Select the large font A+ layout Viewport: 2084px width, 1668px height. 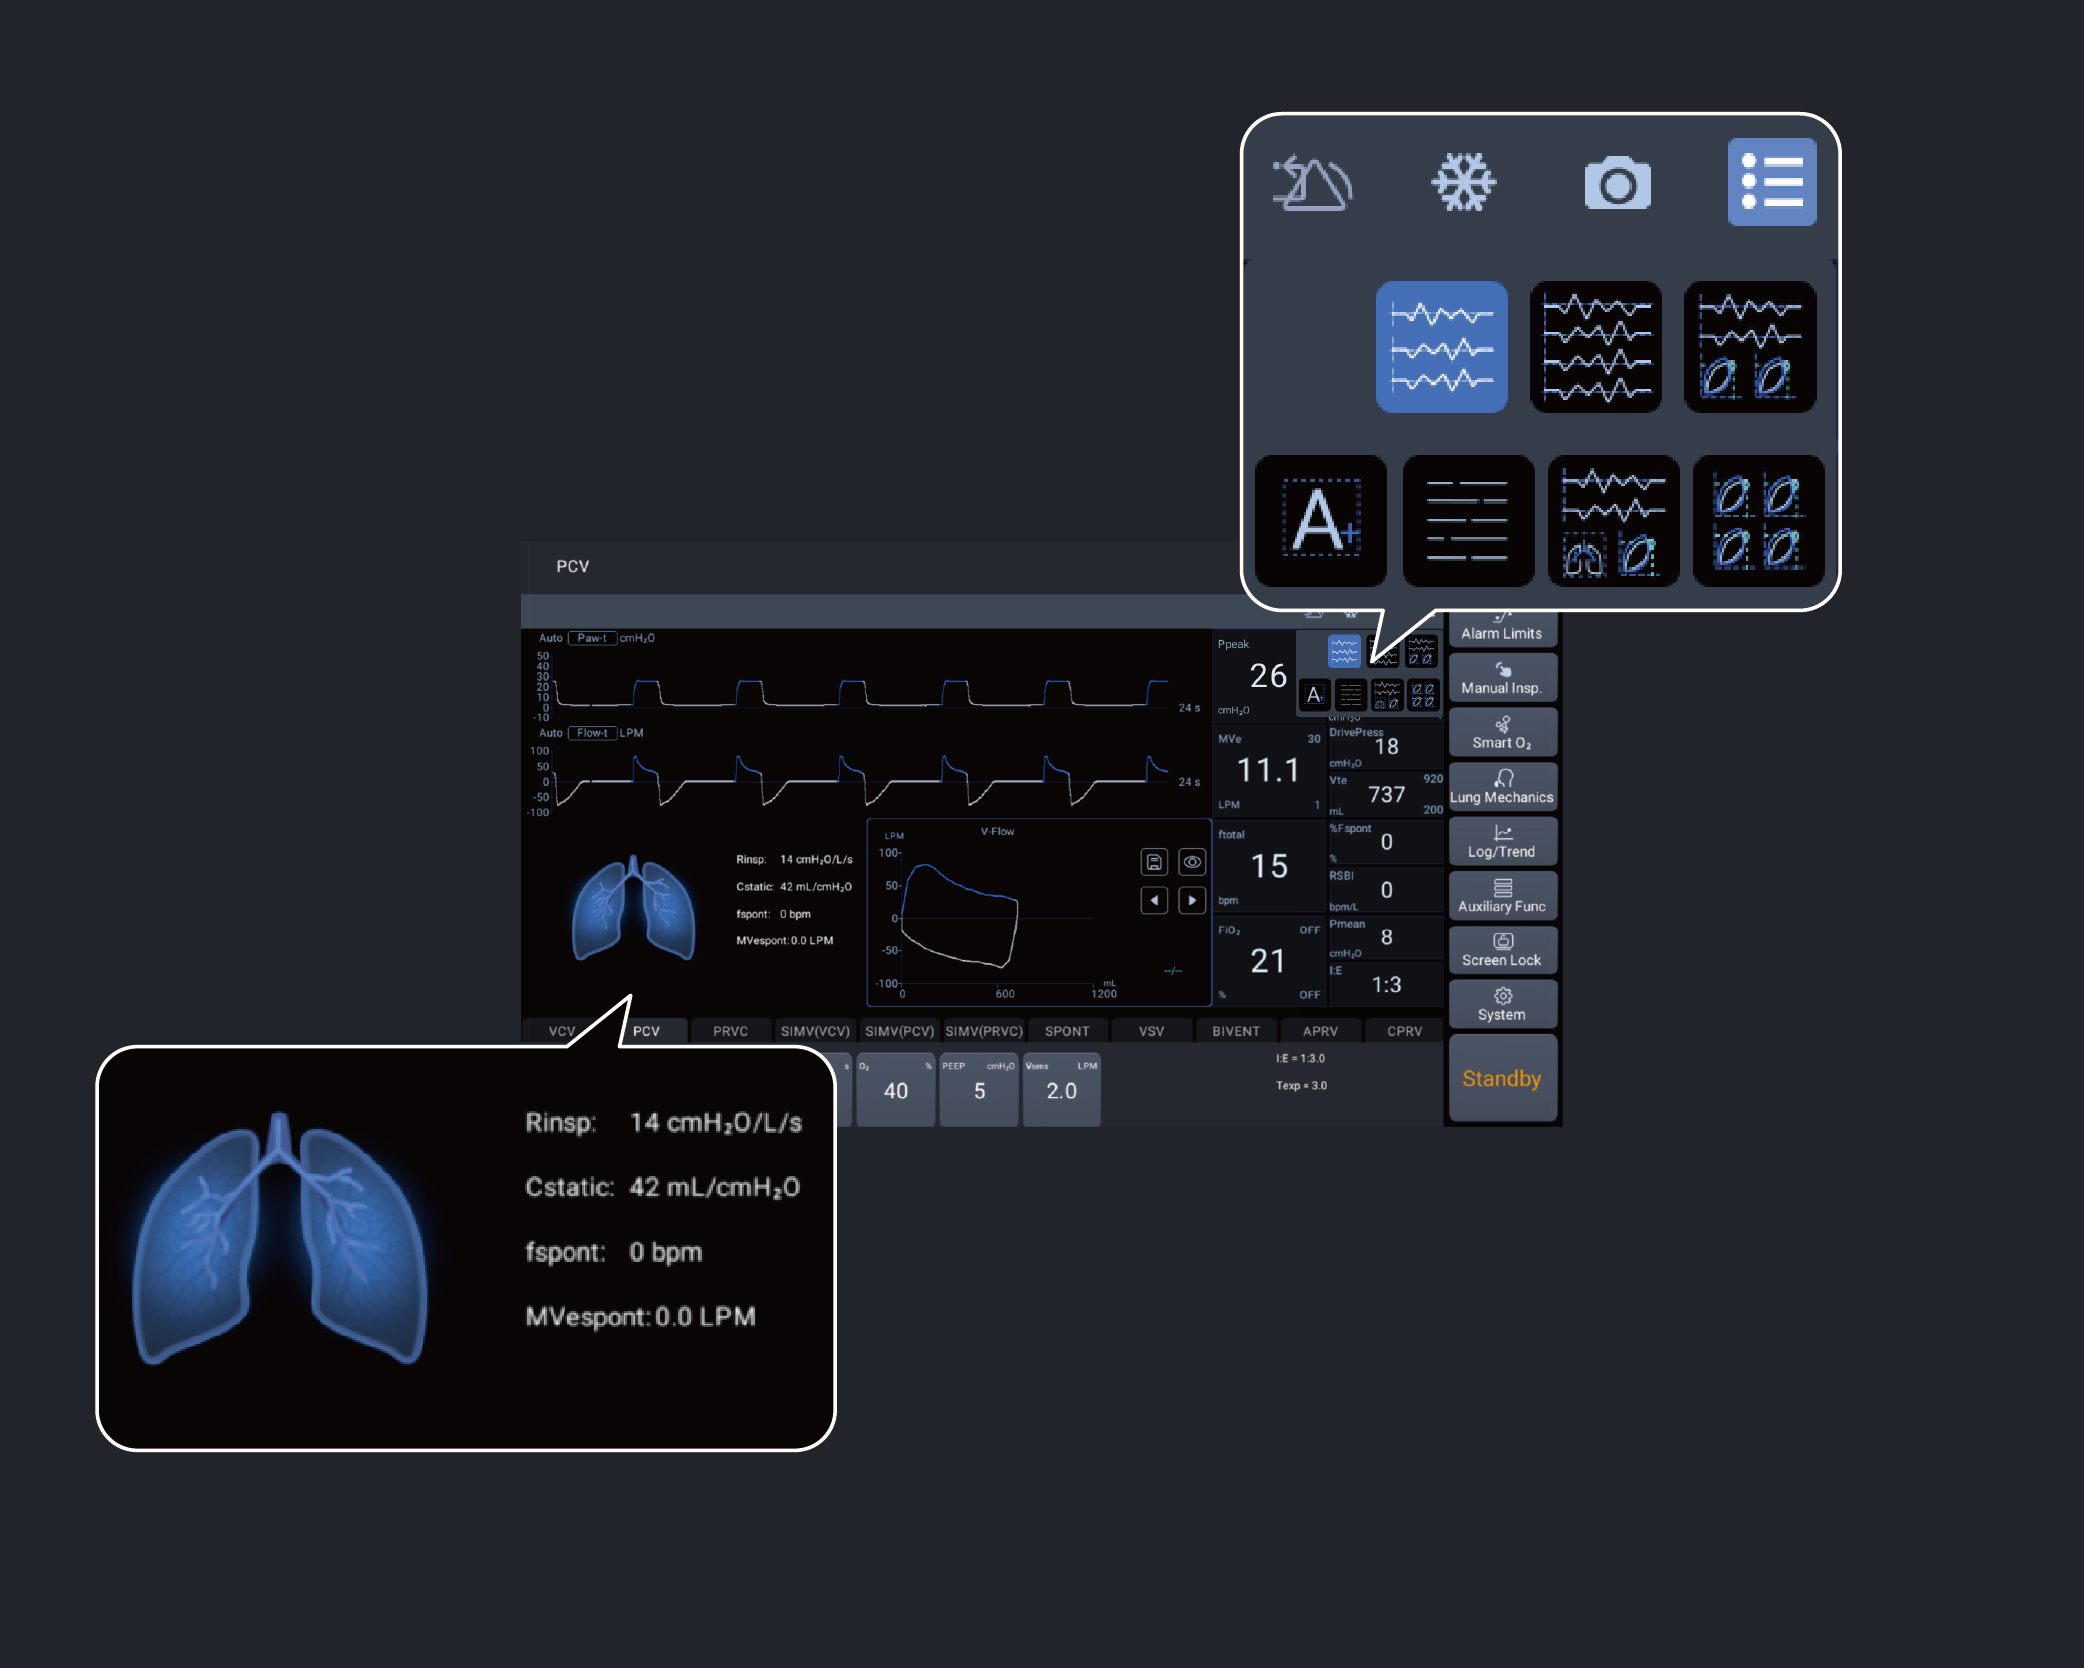pyautogui.click(x=1320, y=521)
